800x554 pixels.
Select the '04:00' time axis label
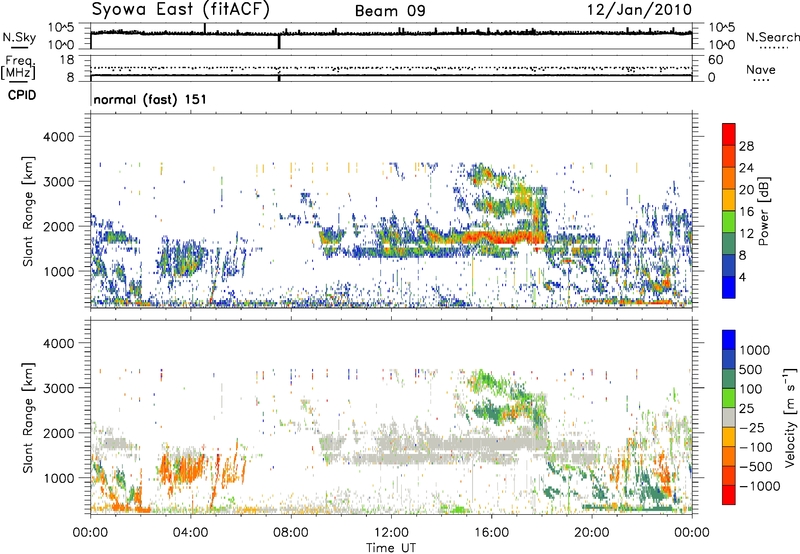point(190,533)
